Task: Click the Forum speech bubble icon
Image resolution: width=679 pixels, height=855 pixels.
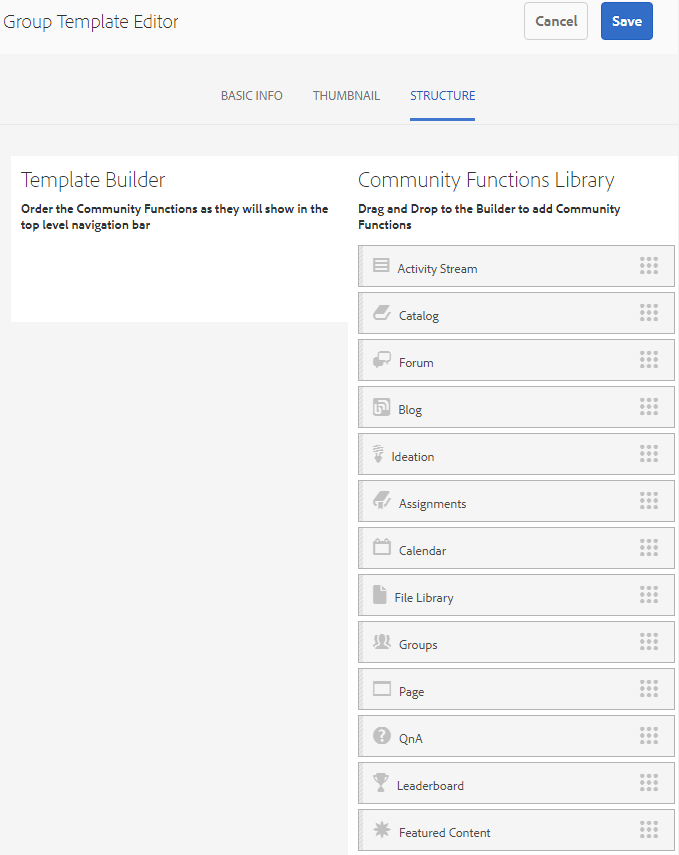Action: pyautogui.click(x=380, y=360)
